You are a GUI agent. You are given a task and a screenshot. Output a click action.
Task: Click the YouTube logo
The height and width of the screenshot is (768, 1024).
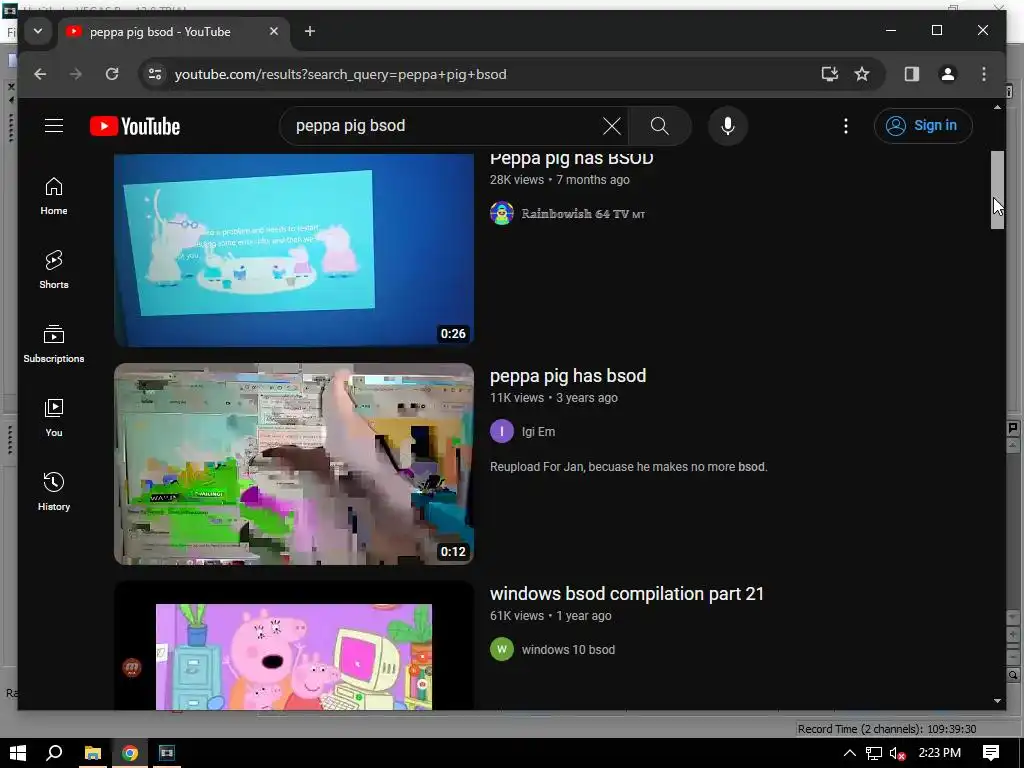click(135, 126)
